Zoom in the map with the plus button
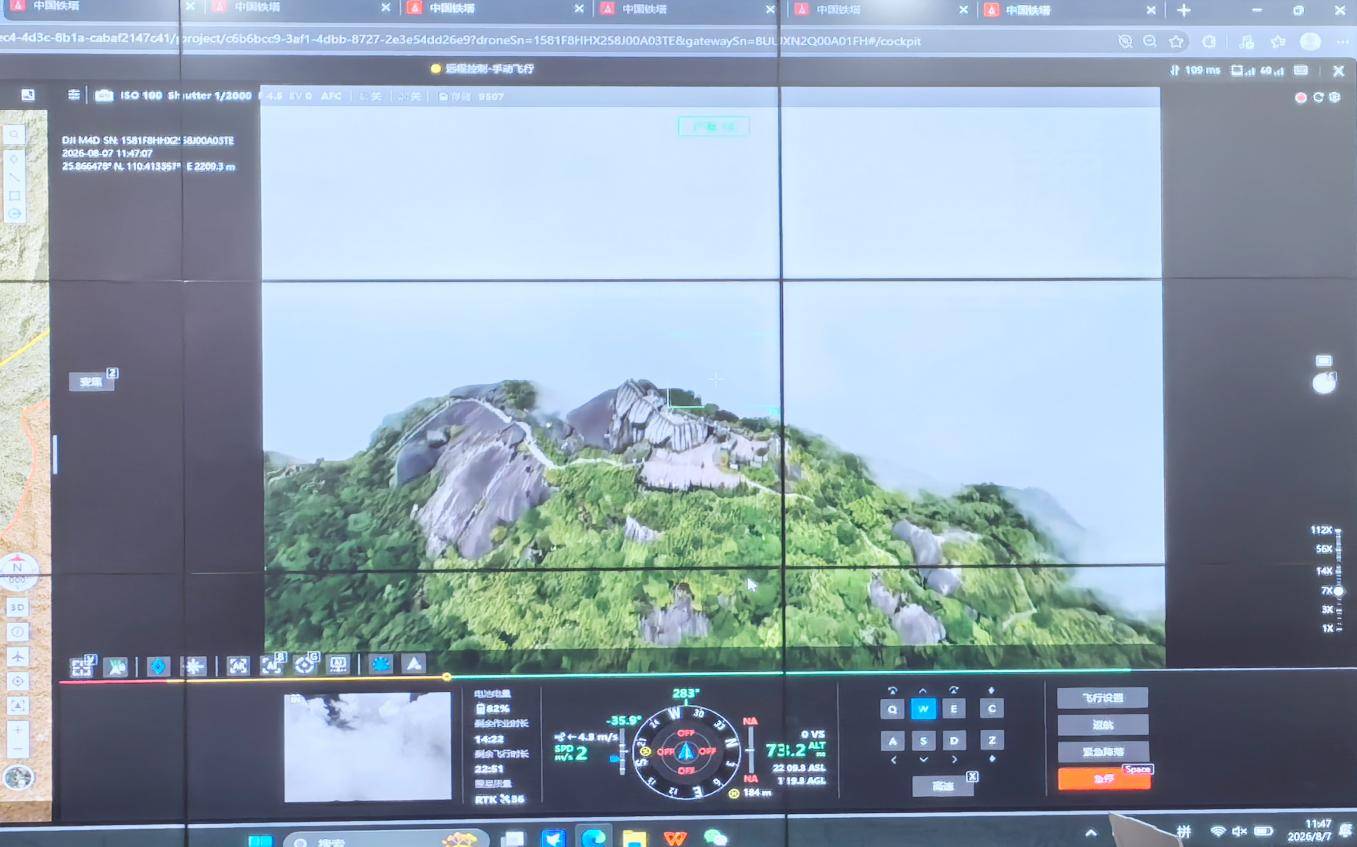The image size is (1357, 847). (17, 729)
